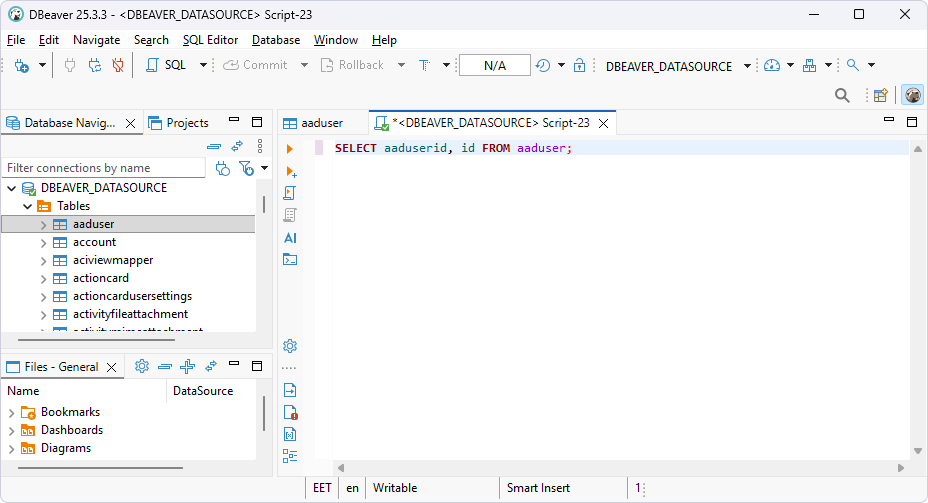Collapse the DBEAVER_DATASOURCE tree node
This screenshot has height=503, width=928.
(x=12, y=188)
